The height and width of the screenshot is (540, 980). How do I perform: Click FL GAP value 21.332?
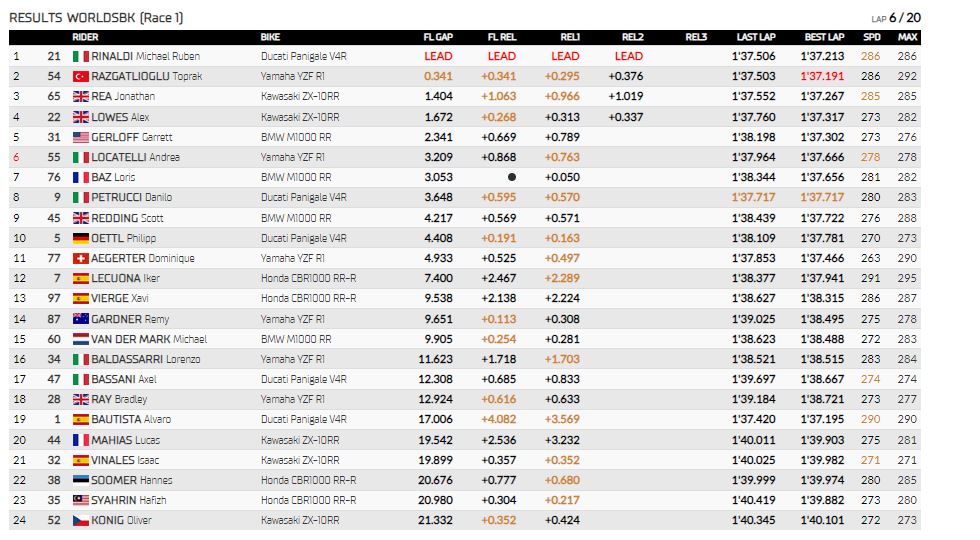coord(436,520)
